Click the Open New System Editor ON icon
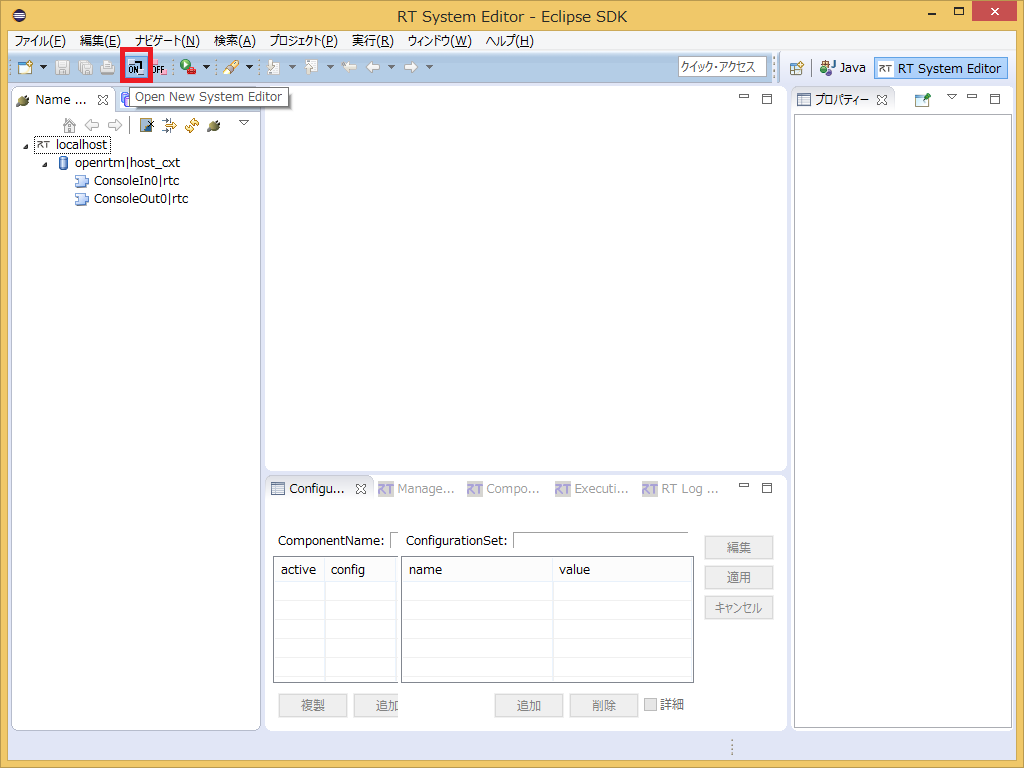This screenshot has width=1024, height=768. pyautogui.click(x=136, y=67)
